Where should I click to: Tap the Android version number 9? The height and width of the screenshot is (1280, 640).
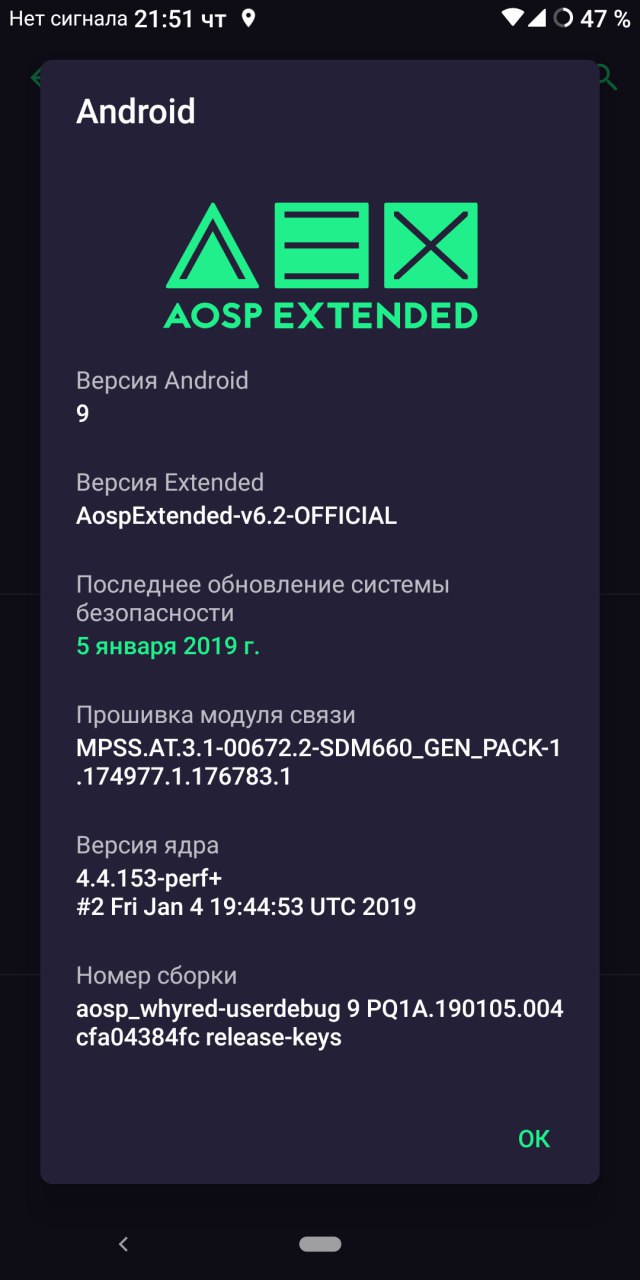point(83,413)
